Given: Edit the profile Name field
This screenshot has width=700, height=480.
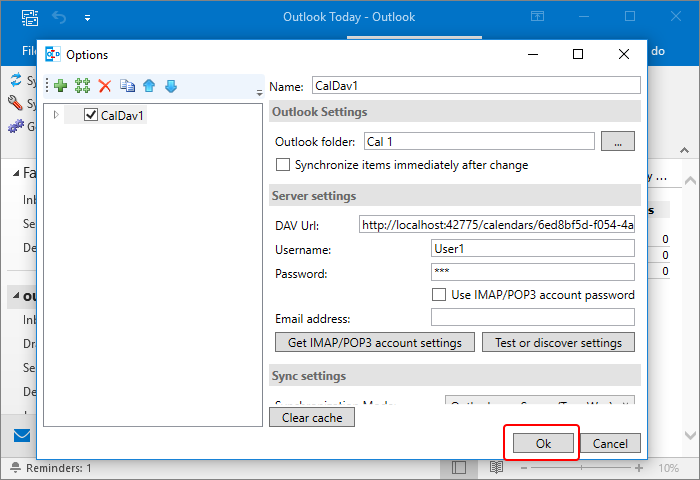Looking at the screenshot, I should point(476,85).
